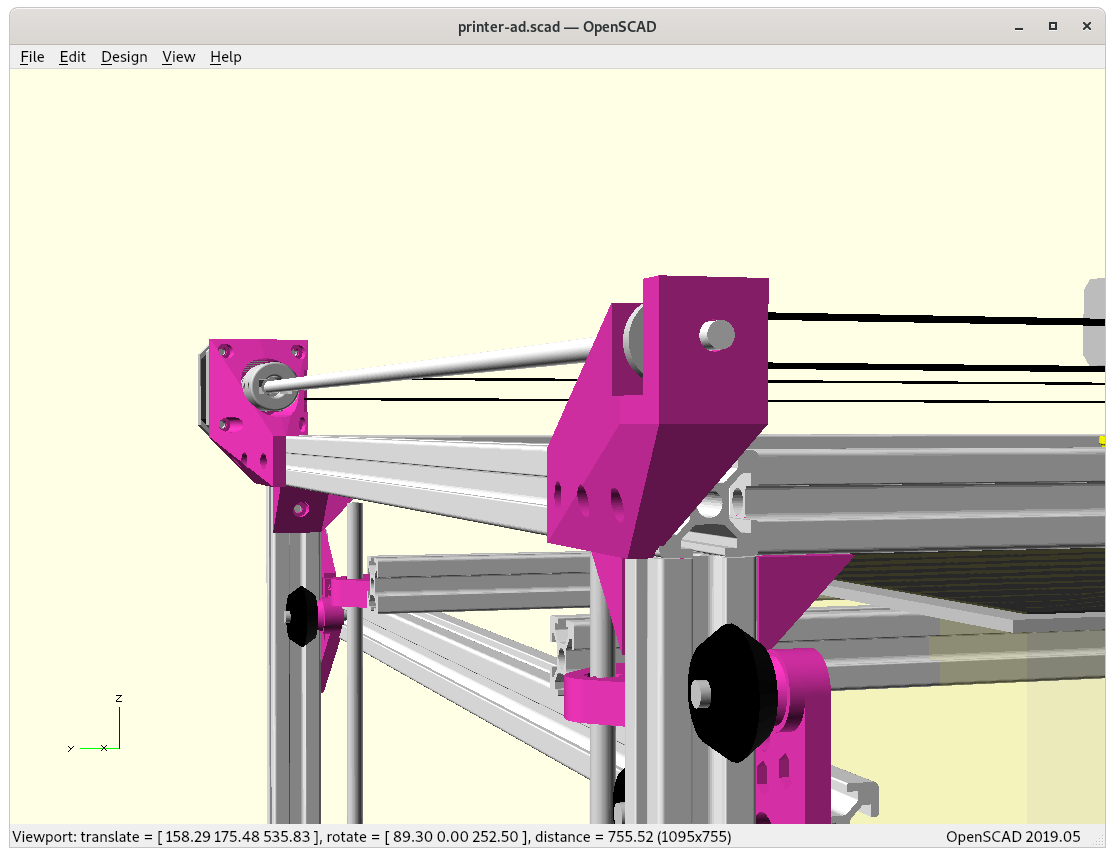This screenshot has width=1115, height=857.
Task: Open the Help menu
Action: [225, 57]
